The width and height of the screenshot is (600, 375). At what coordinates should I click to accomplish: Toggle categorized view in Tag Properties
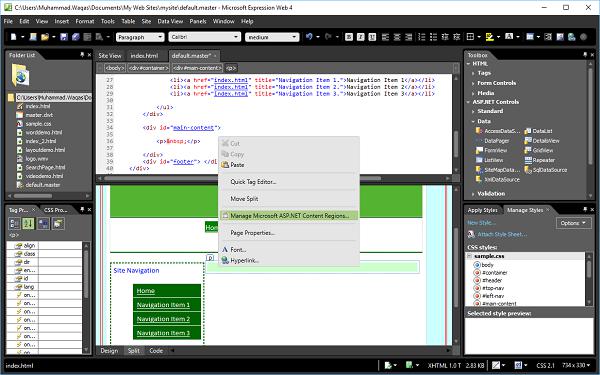click(x=14, y=223)
